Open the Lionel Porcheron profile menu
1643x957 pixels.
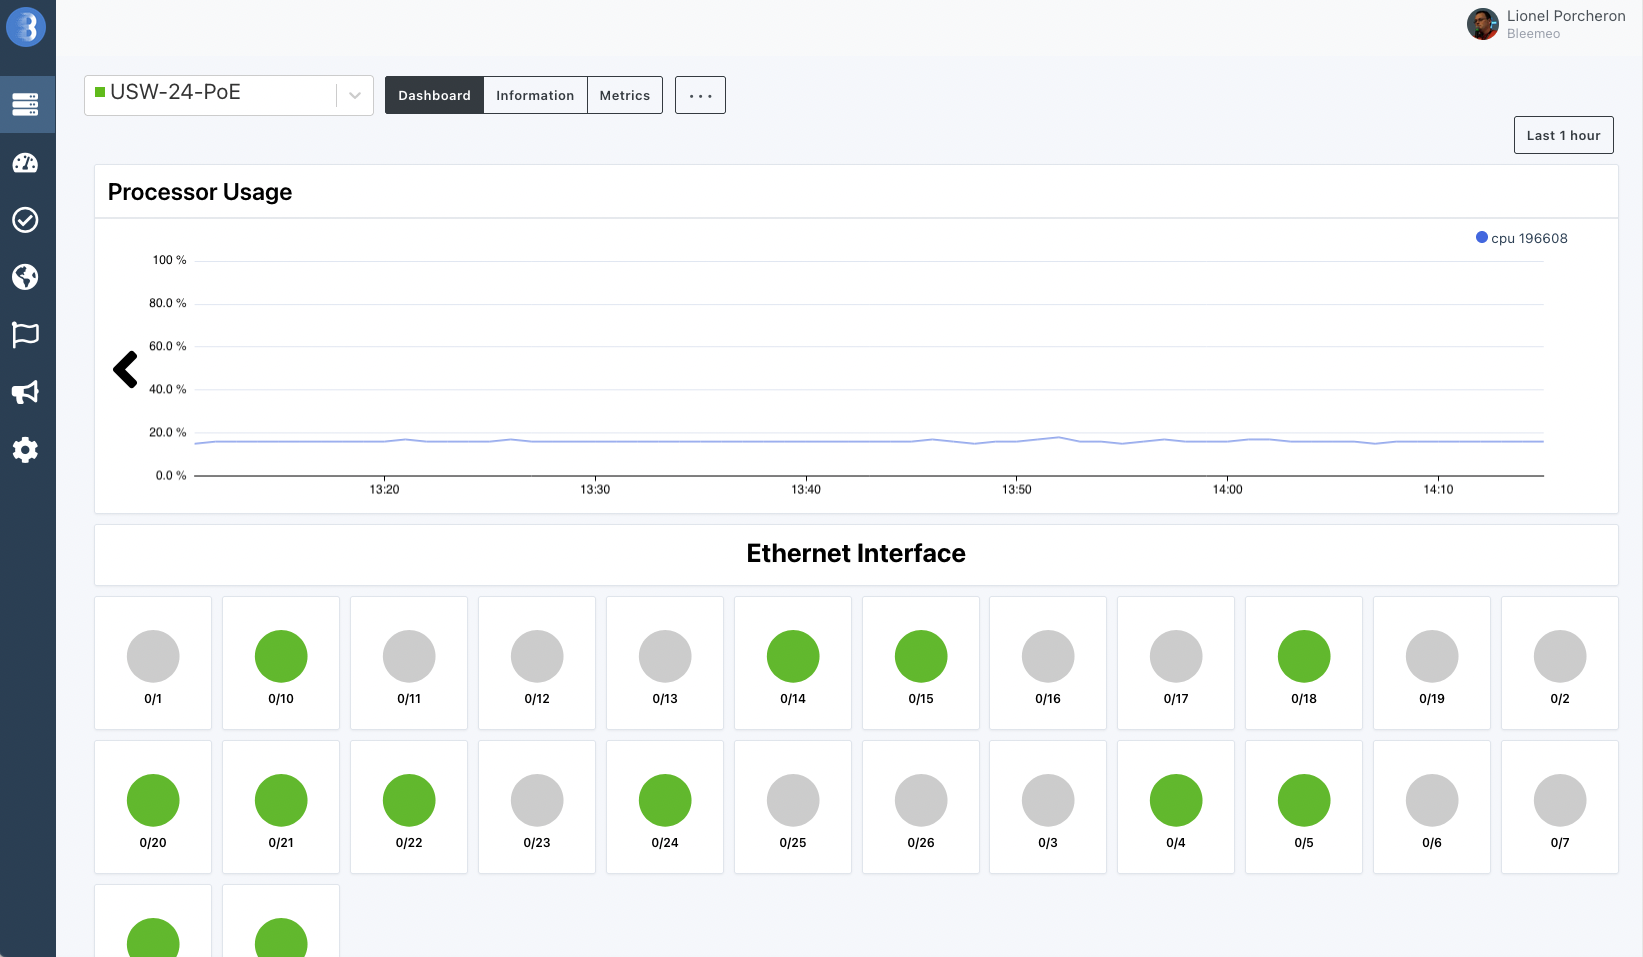point(1547,24)
